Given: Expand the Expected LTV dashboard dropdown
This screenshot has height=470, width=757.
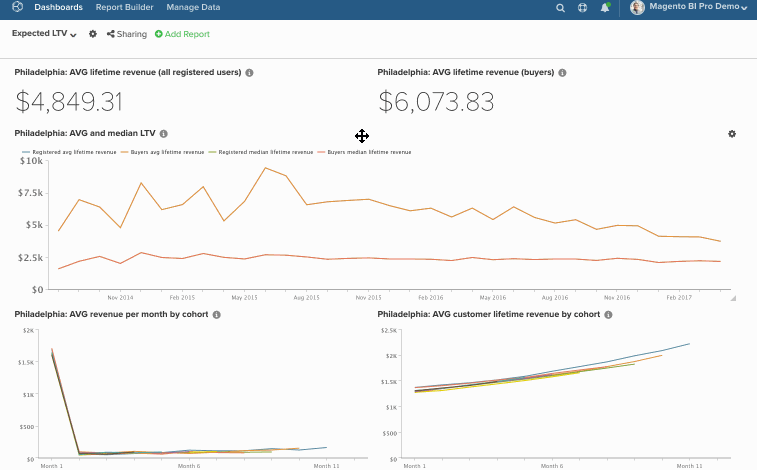Looking at the screenshot, I should [x=44, y=34].
